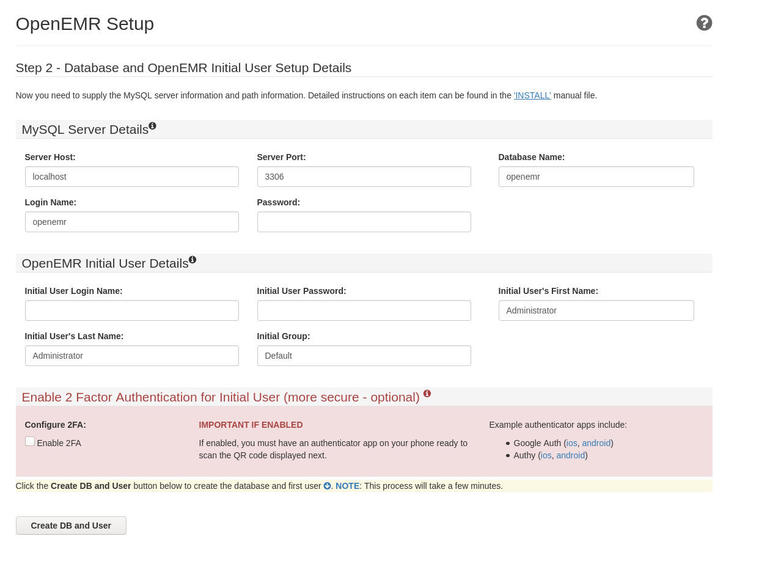
Task: Focus the Initial User Login Name field
Action: pyautogui.click(x=132, y=310)
